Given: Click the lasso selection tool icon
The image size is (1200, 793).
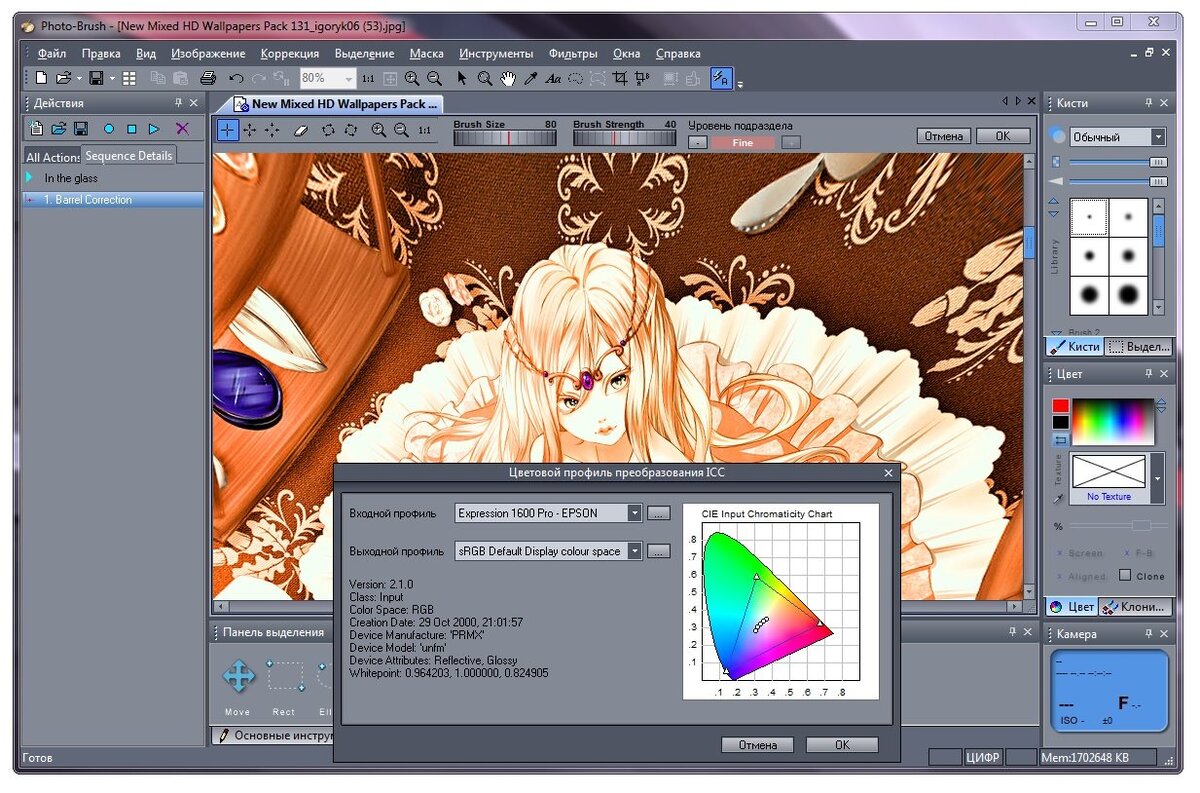Looking at the screenshot, I should coord(576,78).
